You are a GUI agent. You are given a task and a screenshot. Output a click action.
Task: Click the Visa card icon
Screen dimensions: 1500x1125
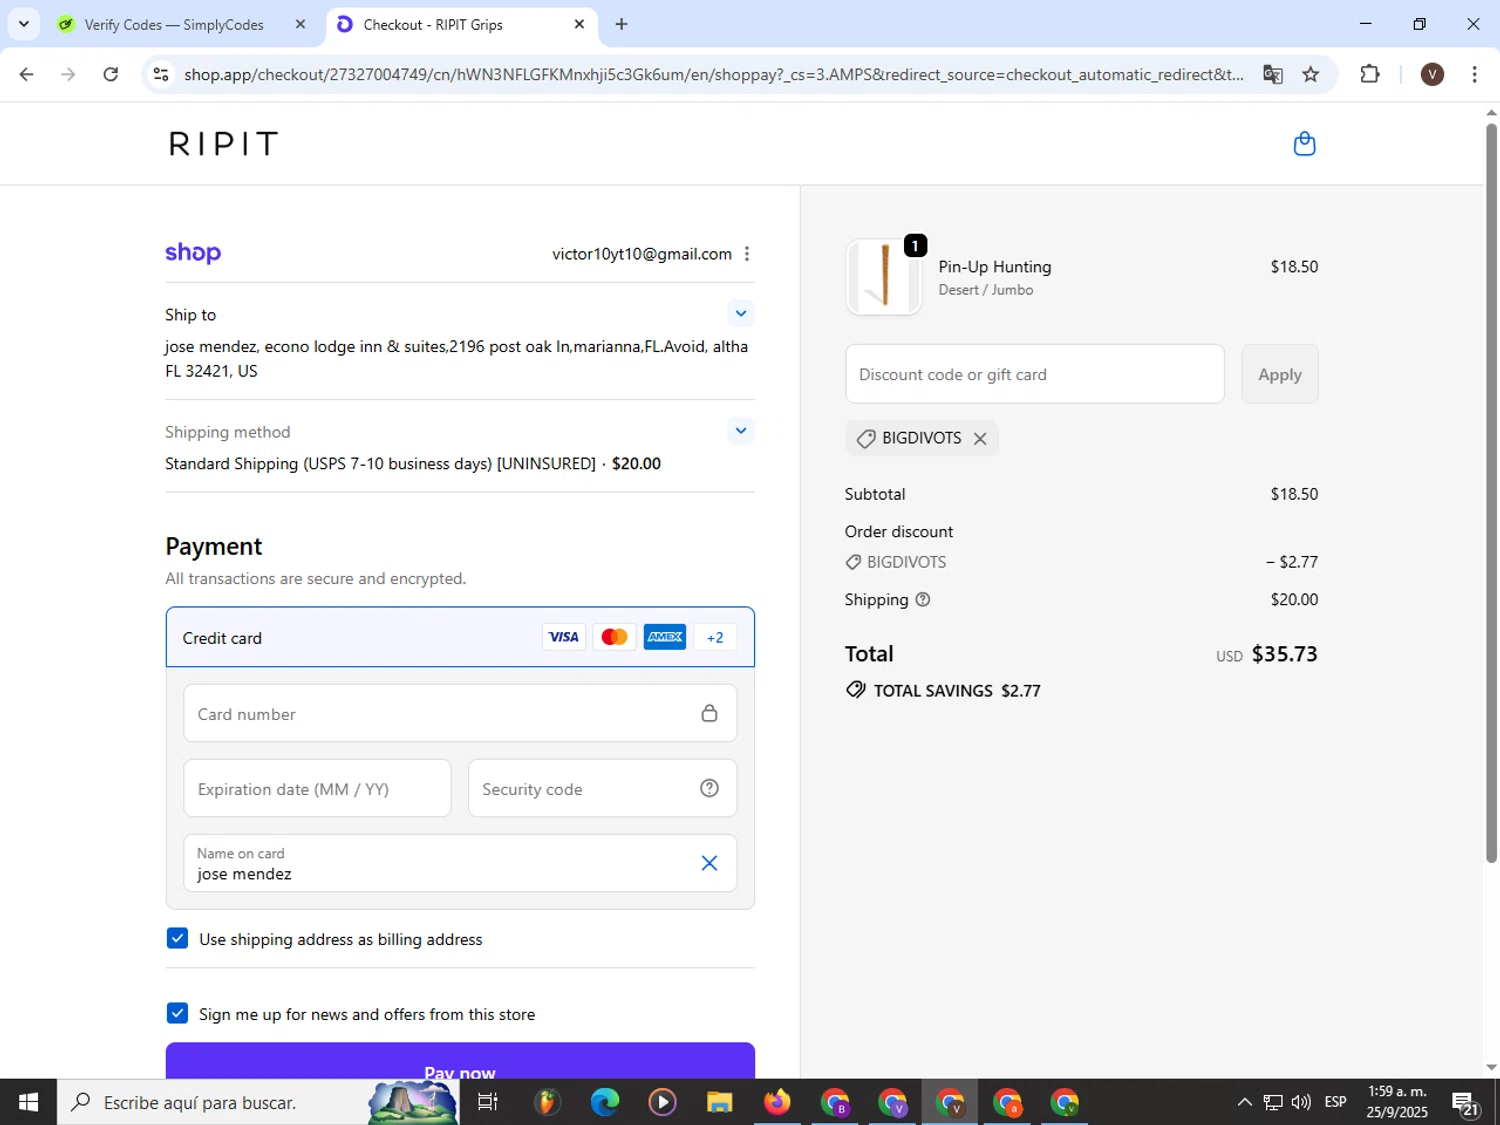click(x=564, y=637)
